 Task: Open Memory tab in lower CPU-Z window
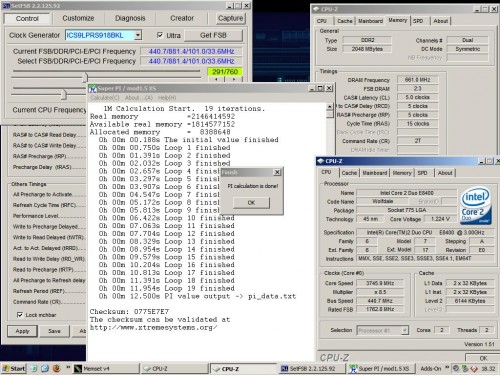[402, 173]
